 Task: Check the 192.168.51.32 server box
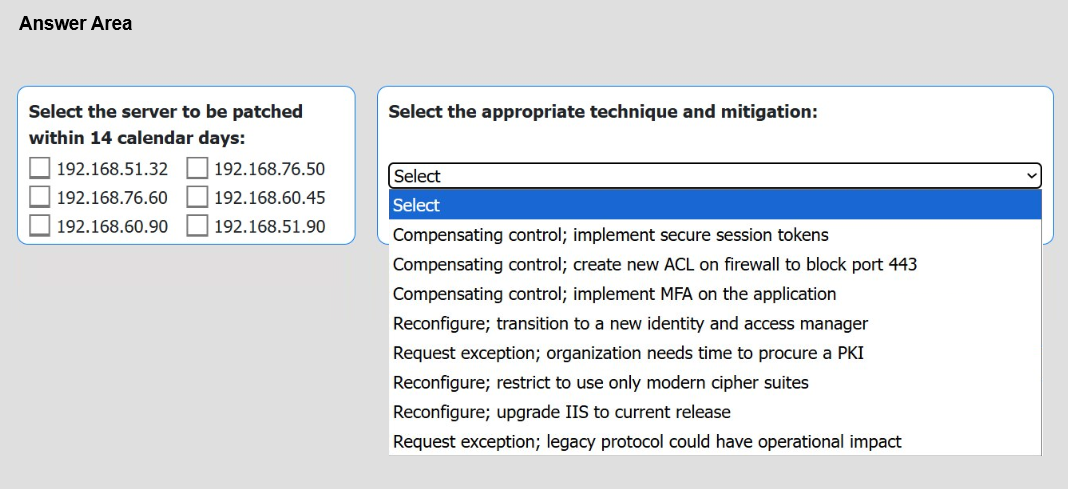[x=40, y=168]
